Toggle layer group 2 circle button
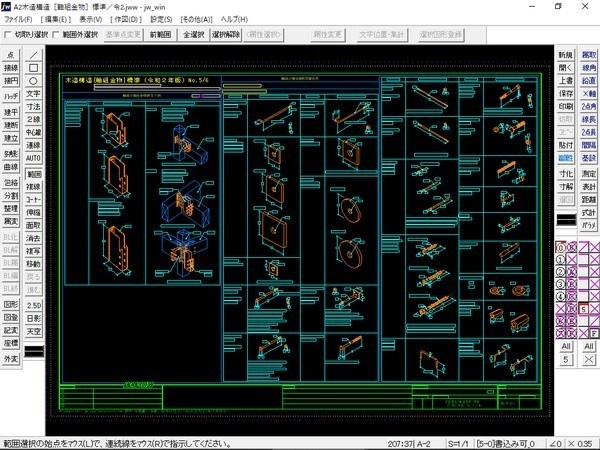Viewport: 600px width, 450px height. (x=560, y=272)
